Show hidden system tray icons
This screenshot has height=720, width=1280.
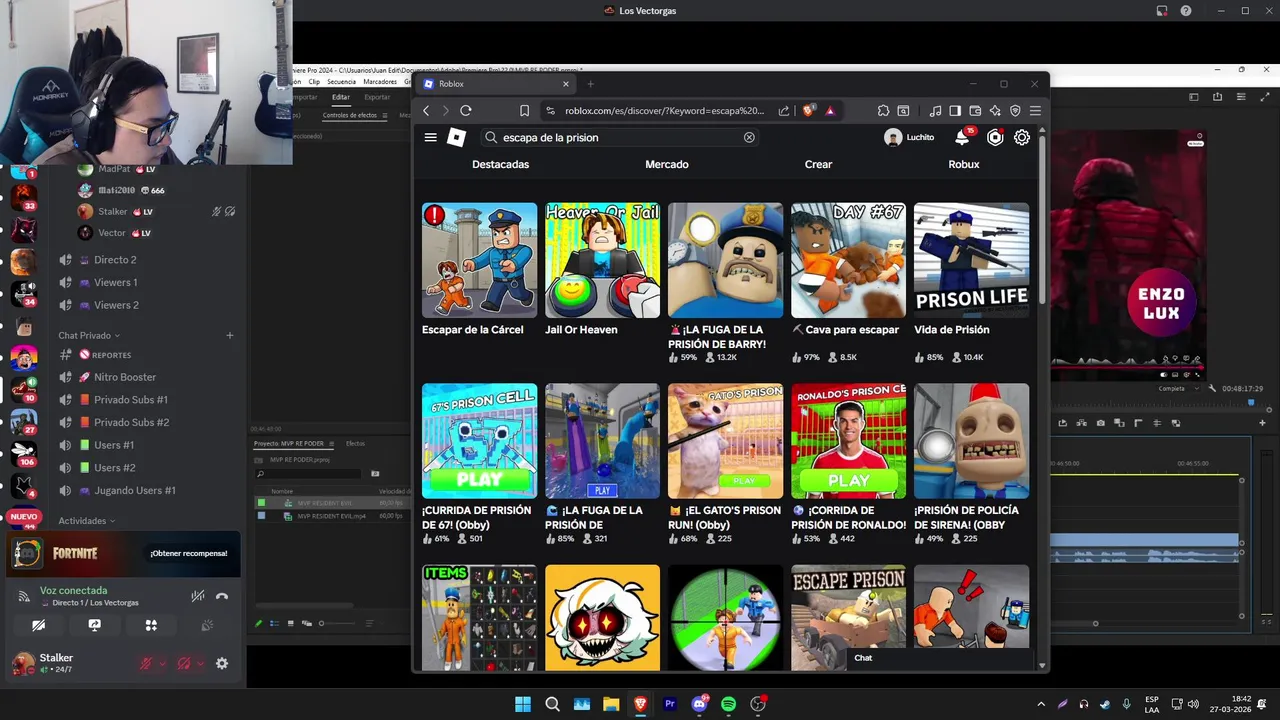[x=1041, y=704]
